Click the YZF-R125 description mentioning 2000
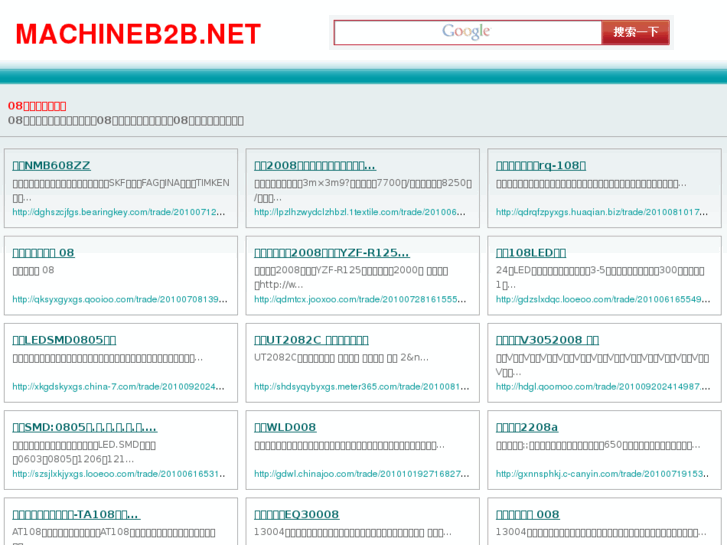Viewport: 727px width, 545px height. coord(351,277)
